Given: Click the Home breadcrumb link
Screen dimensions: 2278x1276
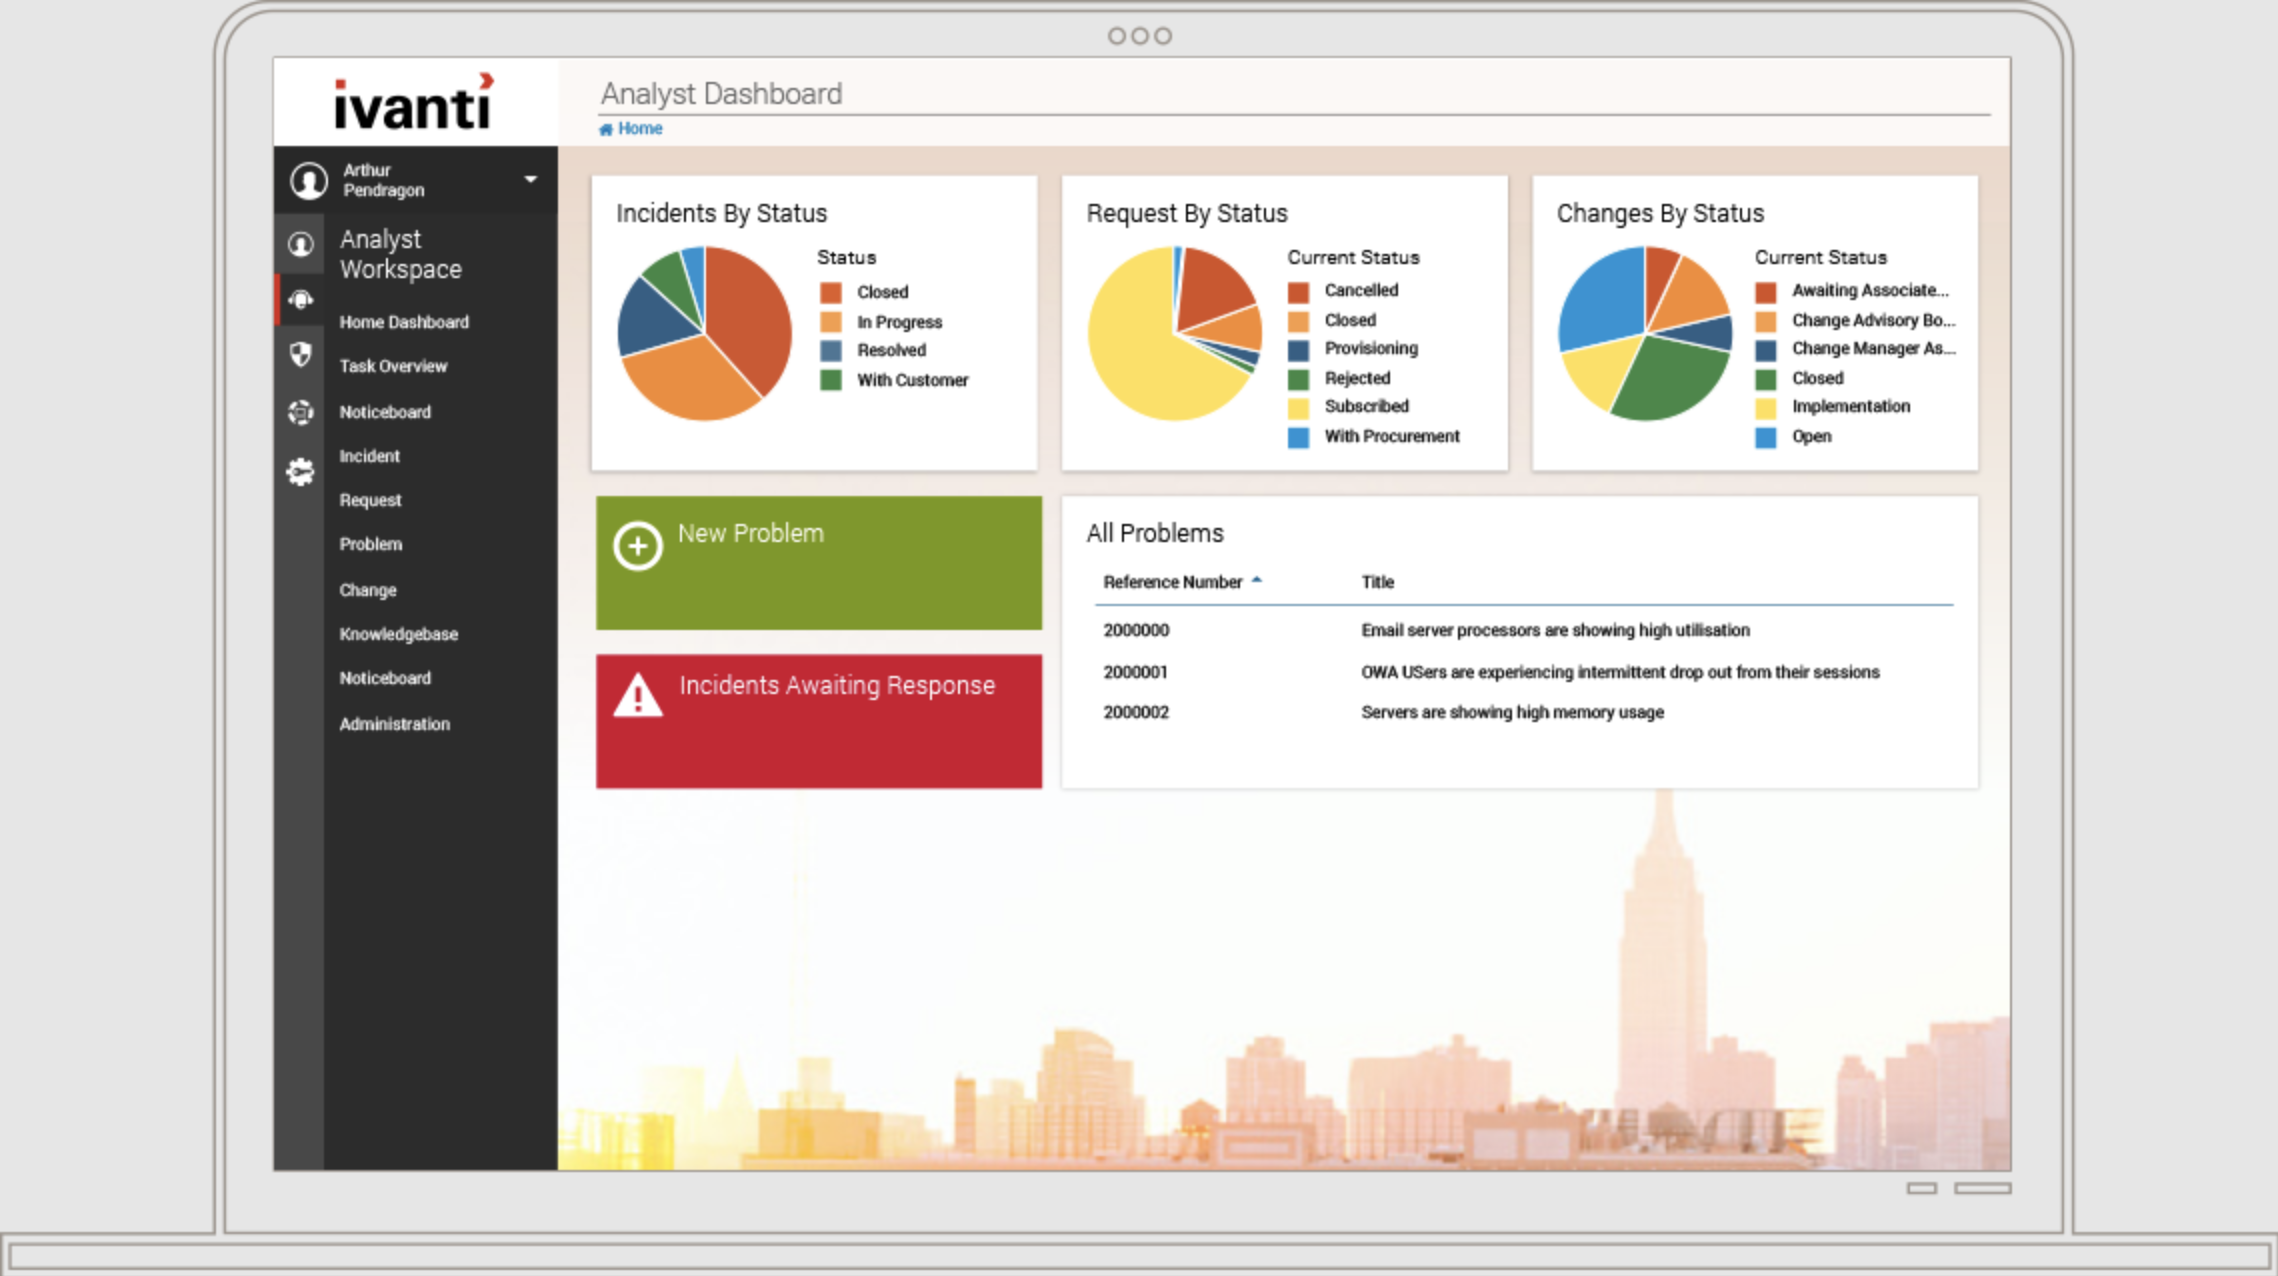Looking at the screenshot, I should (639, 128).
